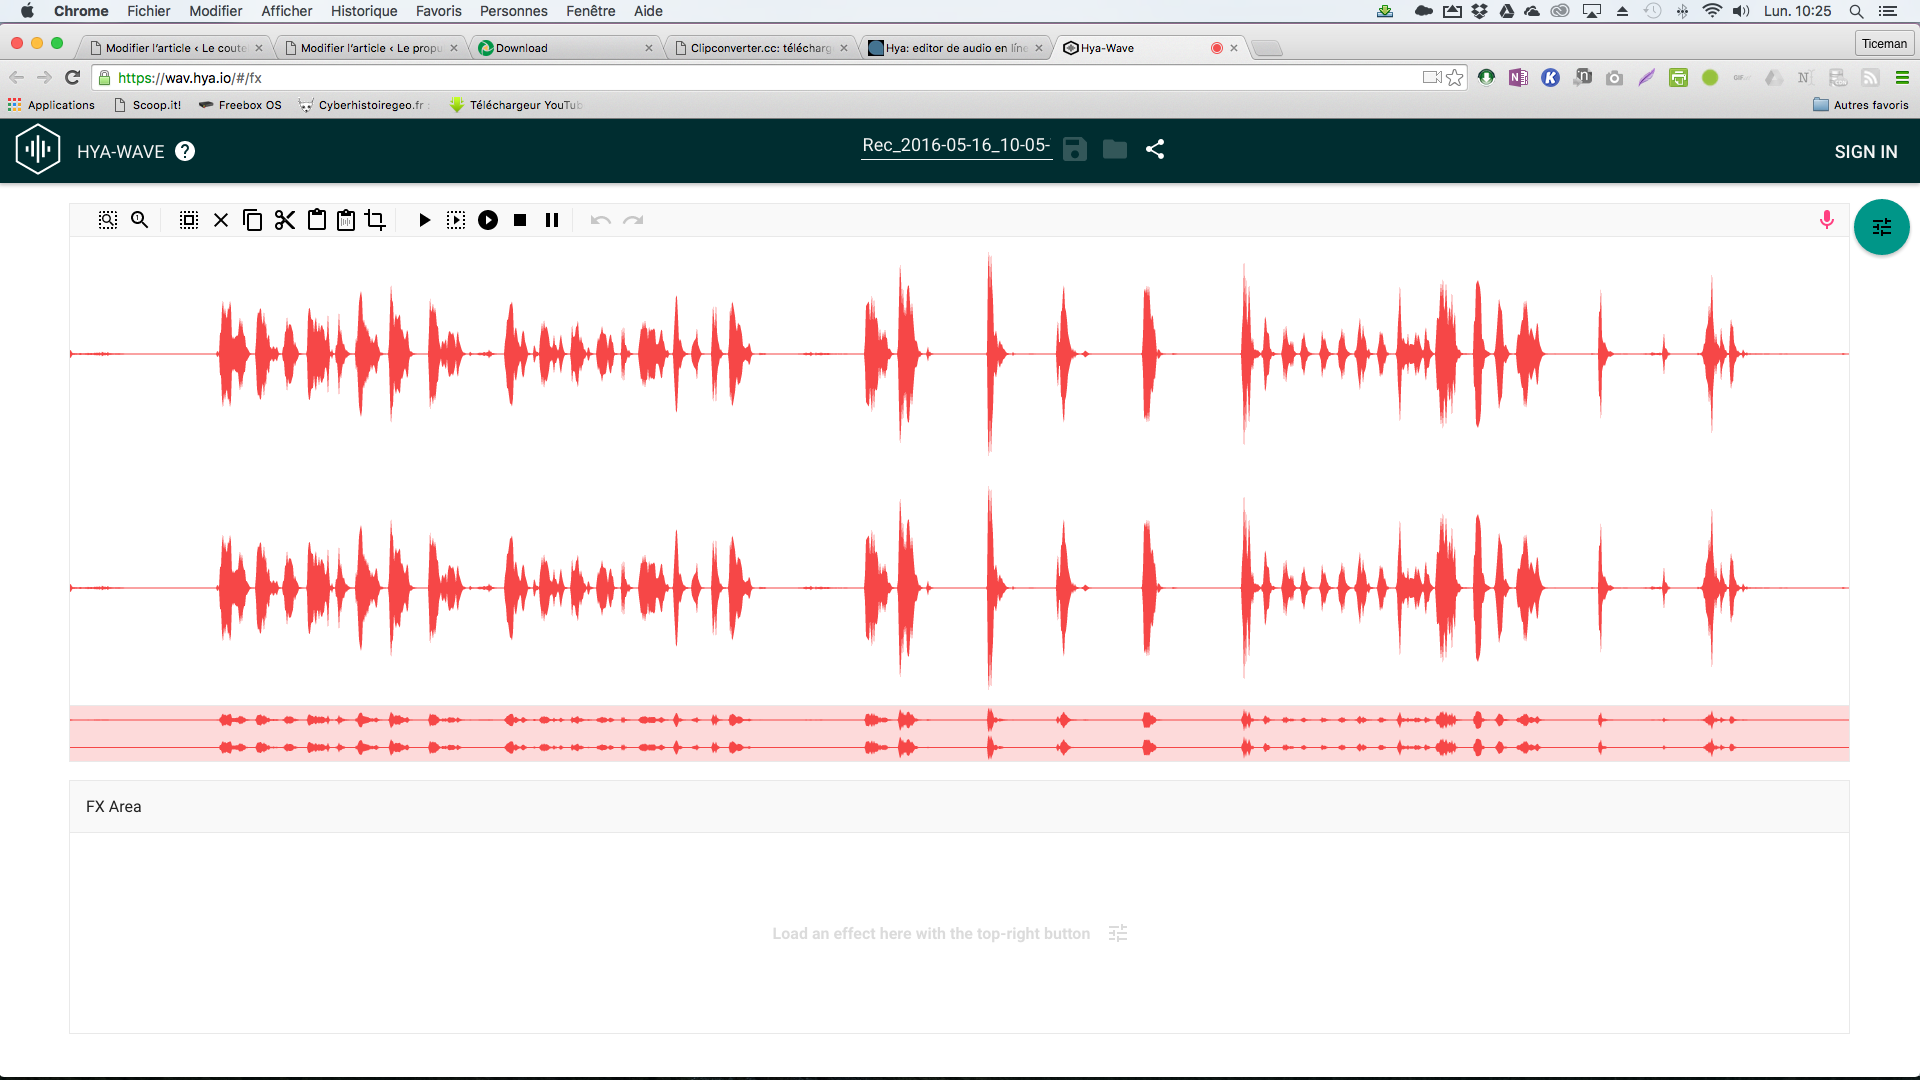Click SIGN IN
The width and height of the screenshot is (1920, 1080).
point(1866,151)
